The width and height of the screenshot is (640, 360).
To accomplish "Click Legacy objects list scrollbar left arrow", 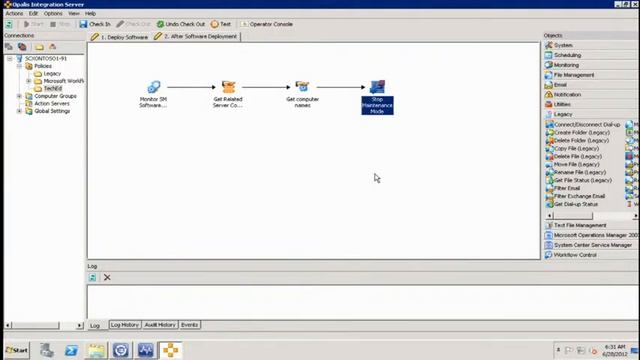I will [549, 216].
